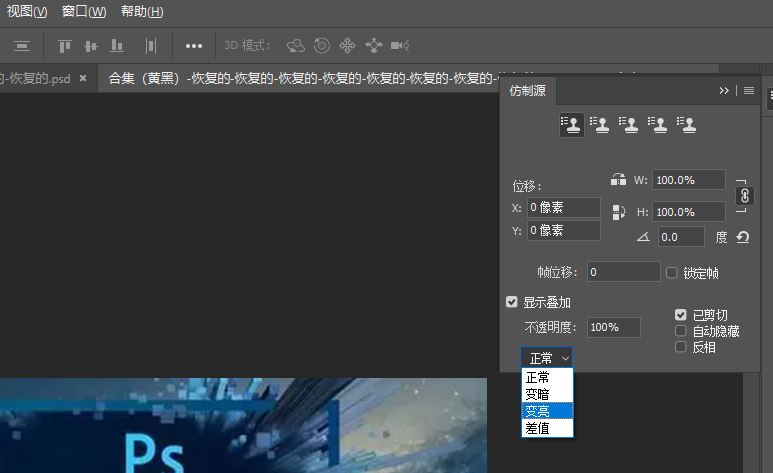
Task: Select the 3D scale camera icon
Action: [400, 46]
